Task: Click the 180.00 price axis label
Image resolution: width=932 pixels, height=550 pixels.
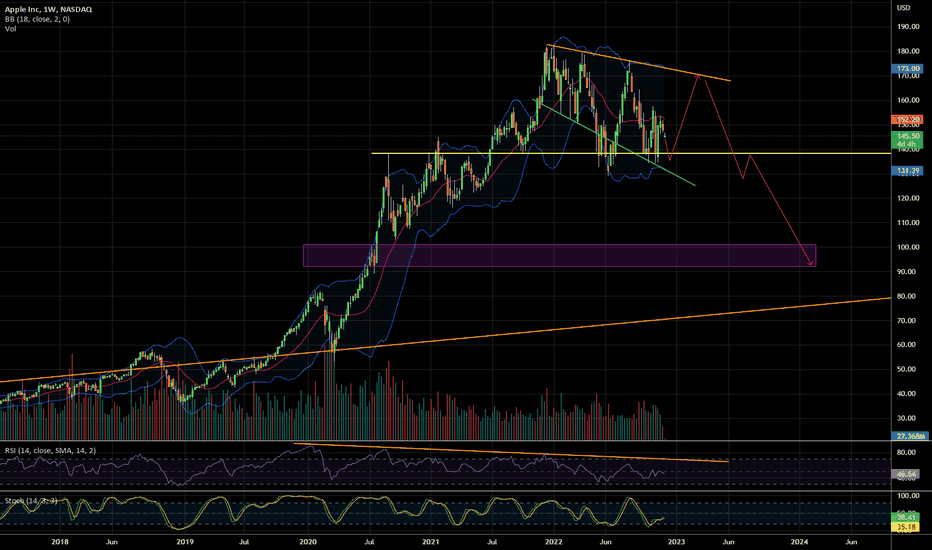Action: point(908,52)
